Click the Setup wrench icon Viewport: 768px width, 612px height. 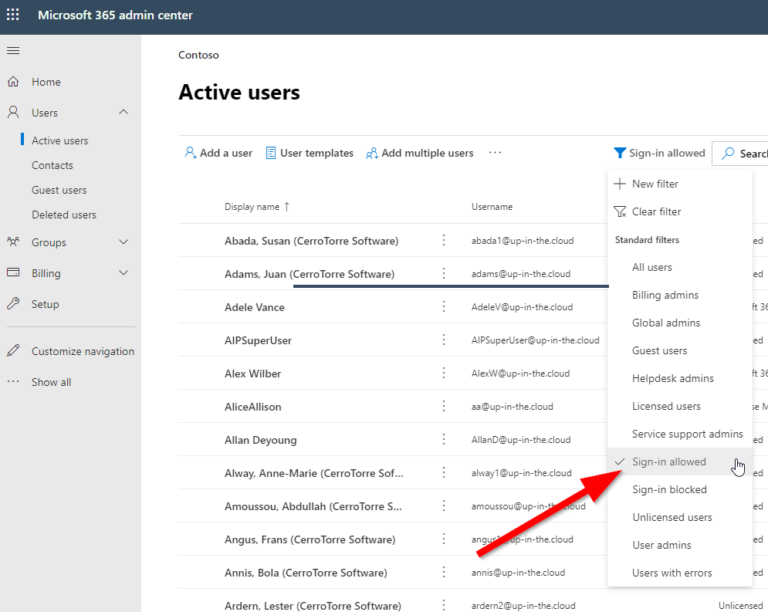tap(13, 304)
